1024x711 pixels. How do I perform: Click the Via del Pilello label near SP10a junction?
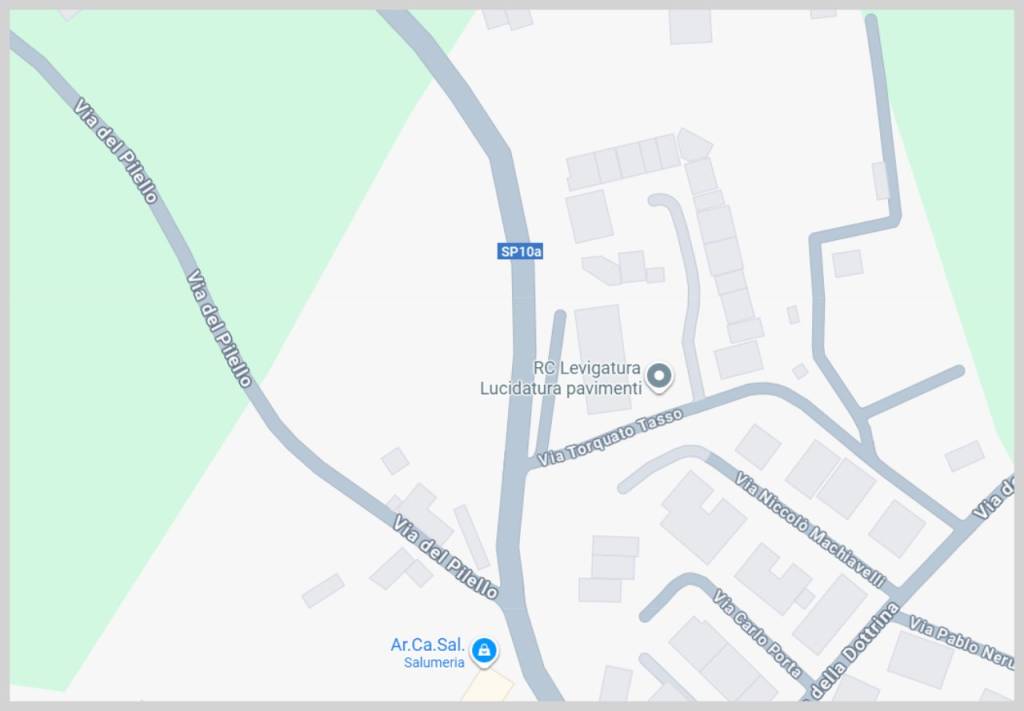click(x=445, y=557)
